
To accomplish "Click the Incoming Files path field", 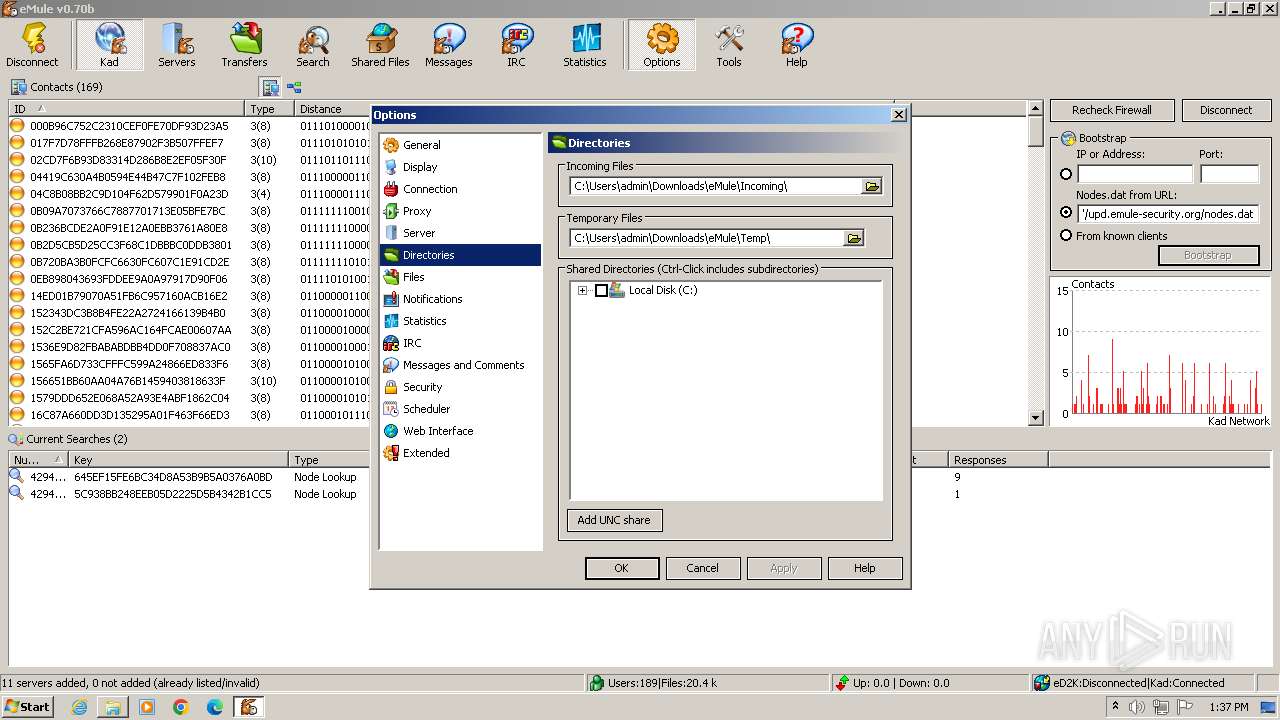I will click(716, 186).
